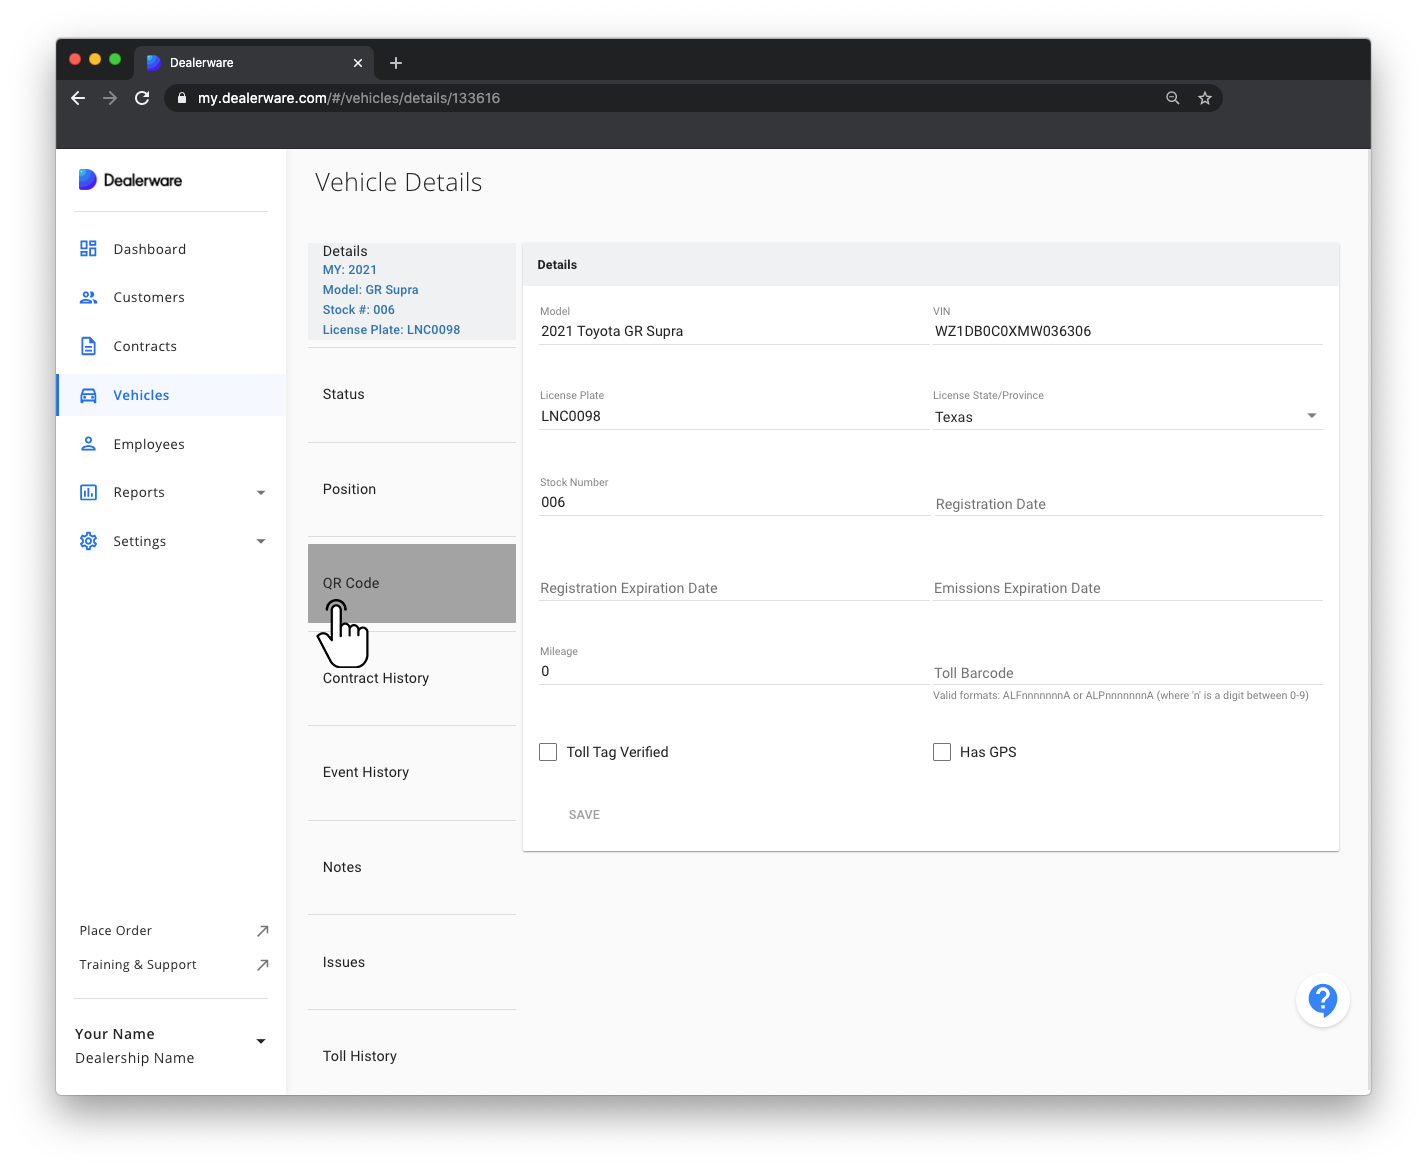The image size is (1427, 1169).
Task: Go back using the browser back arrow
Action: coord(78,98)
